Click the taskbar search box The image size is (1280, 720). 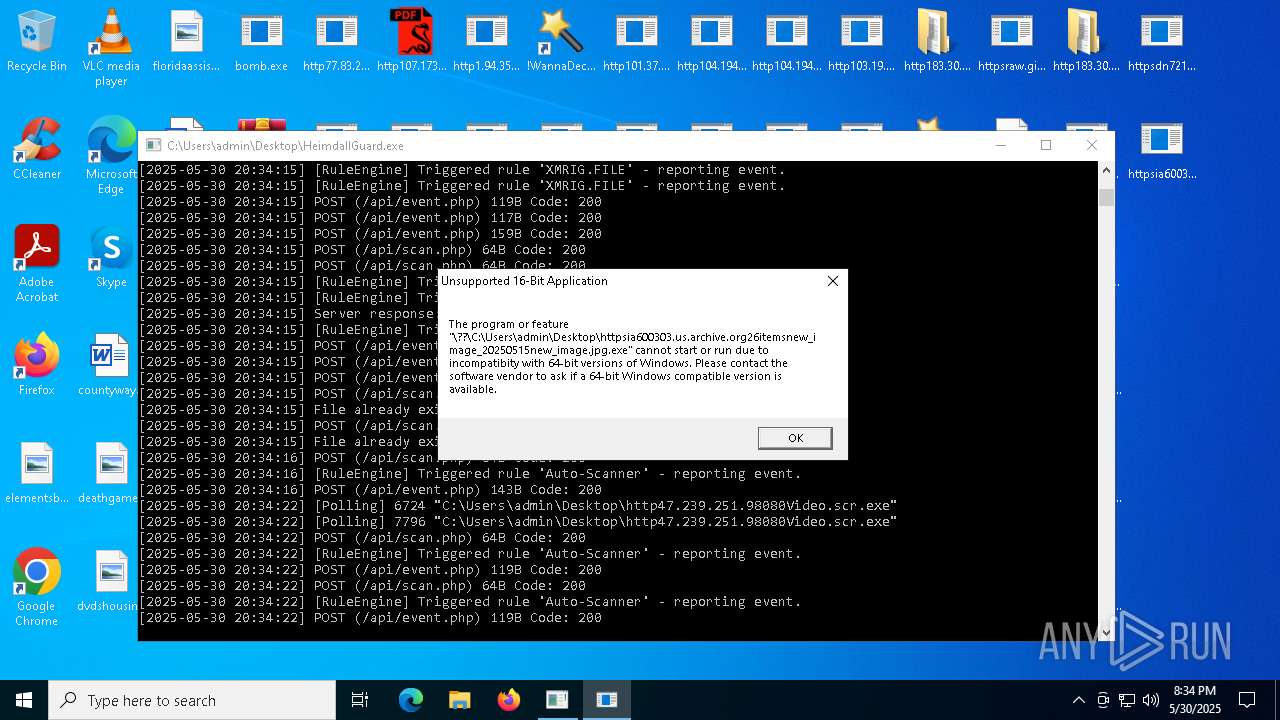pos(192,700)
